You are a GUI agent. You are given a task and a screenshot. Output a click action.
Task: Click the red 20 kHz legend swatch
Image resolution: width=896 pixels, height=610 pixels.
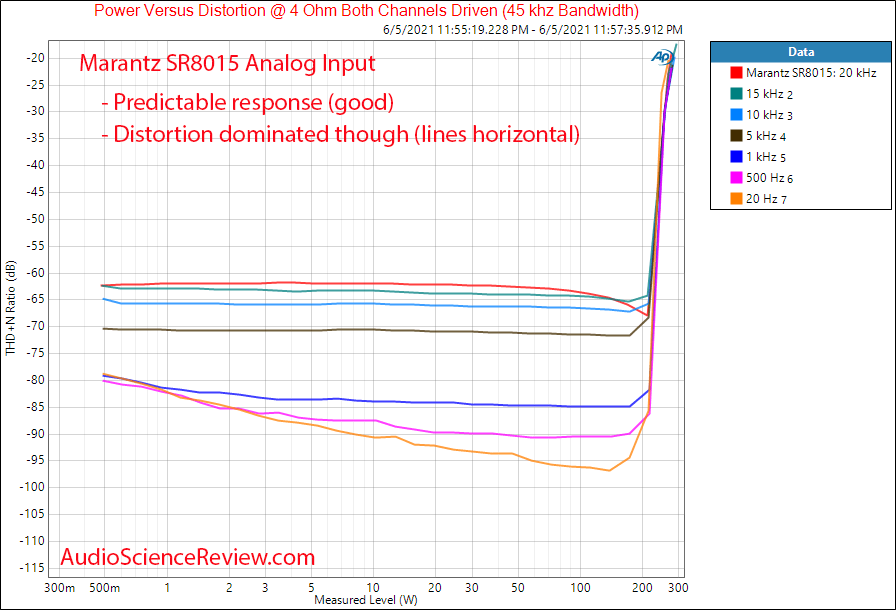(736, 73)
